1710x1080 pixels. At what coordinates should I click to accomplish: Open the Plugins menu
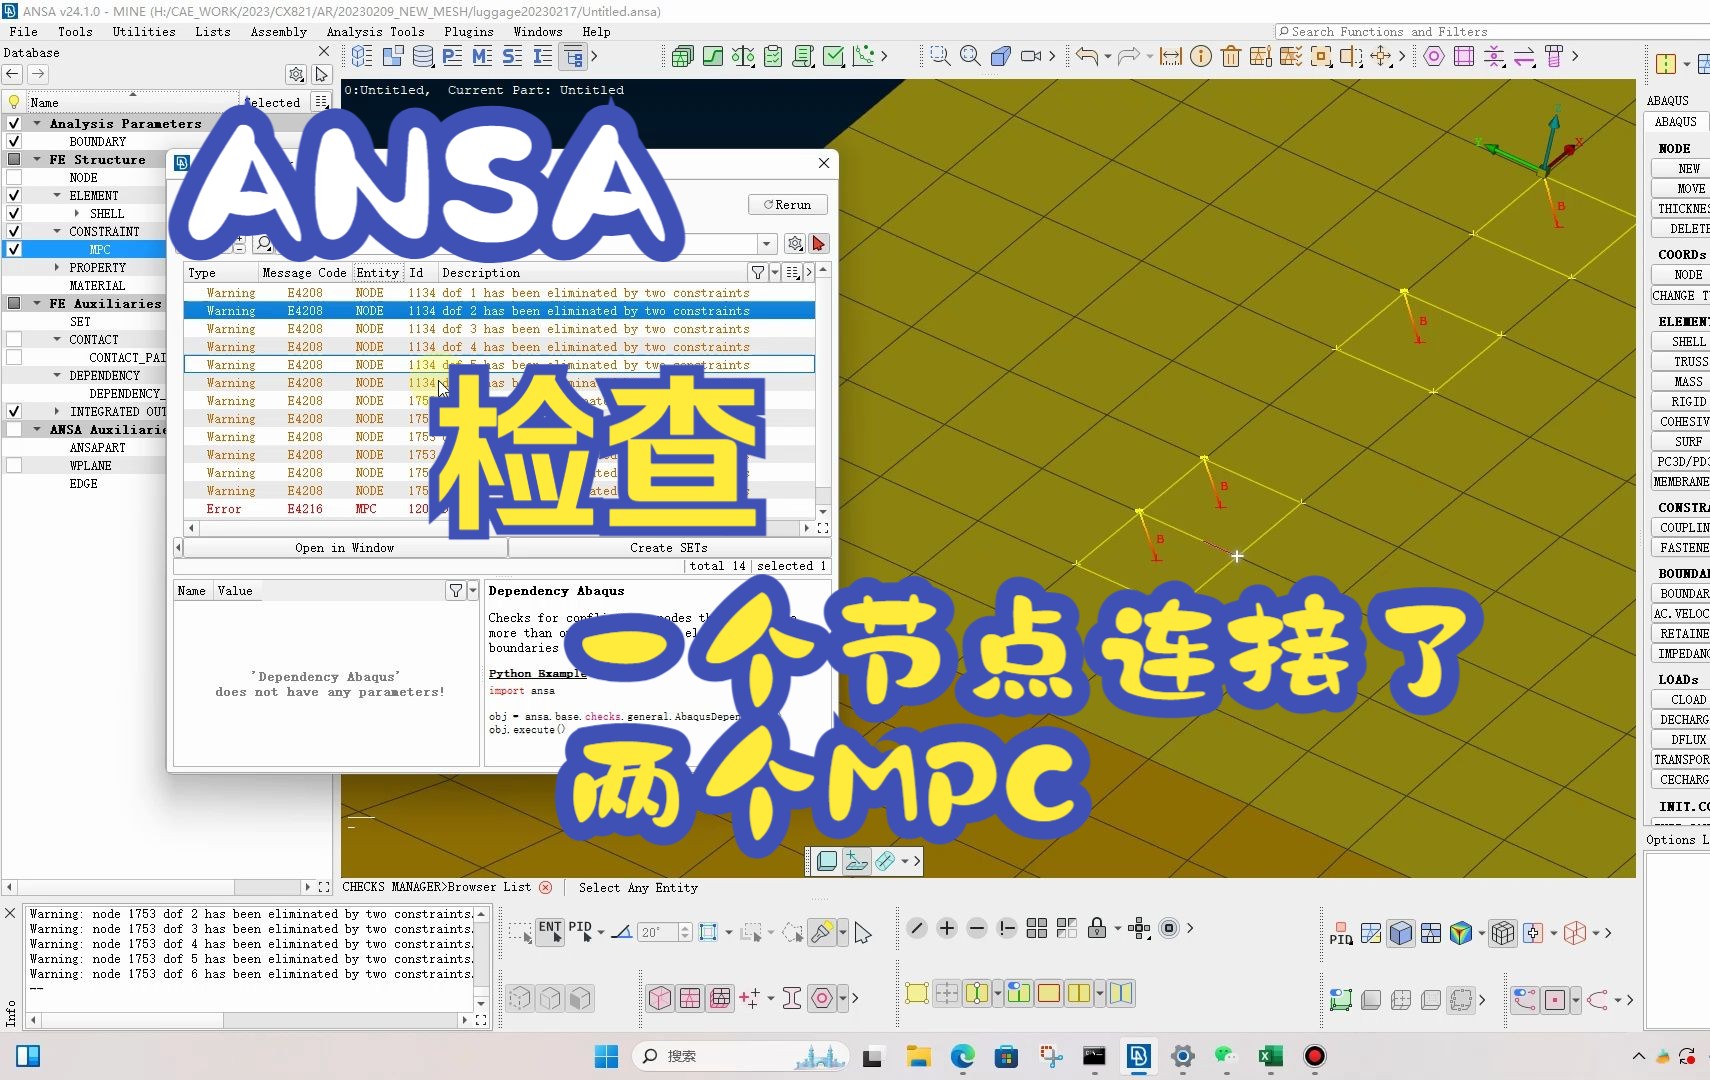point(468,32)
